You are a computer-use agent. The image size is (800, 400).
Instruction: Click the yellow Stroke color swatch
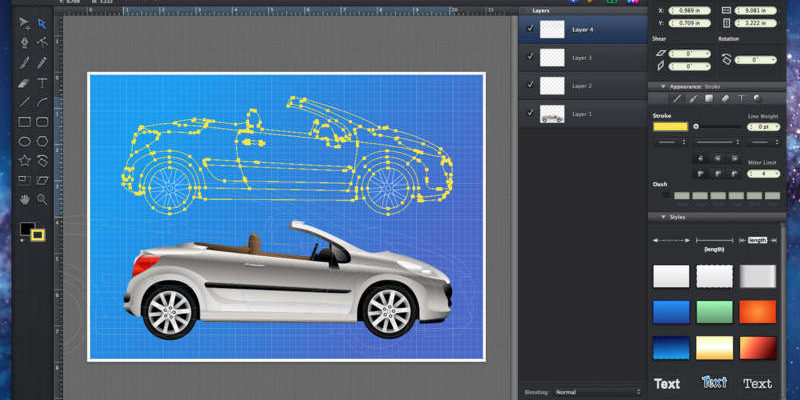[x=670, y=126]
